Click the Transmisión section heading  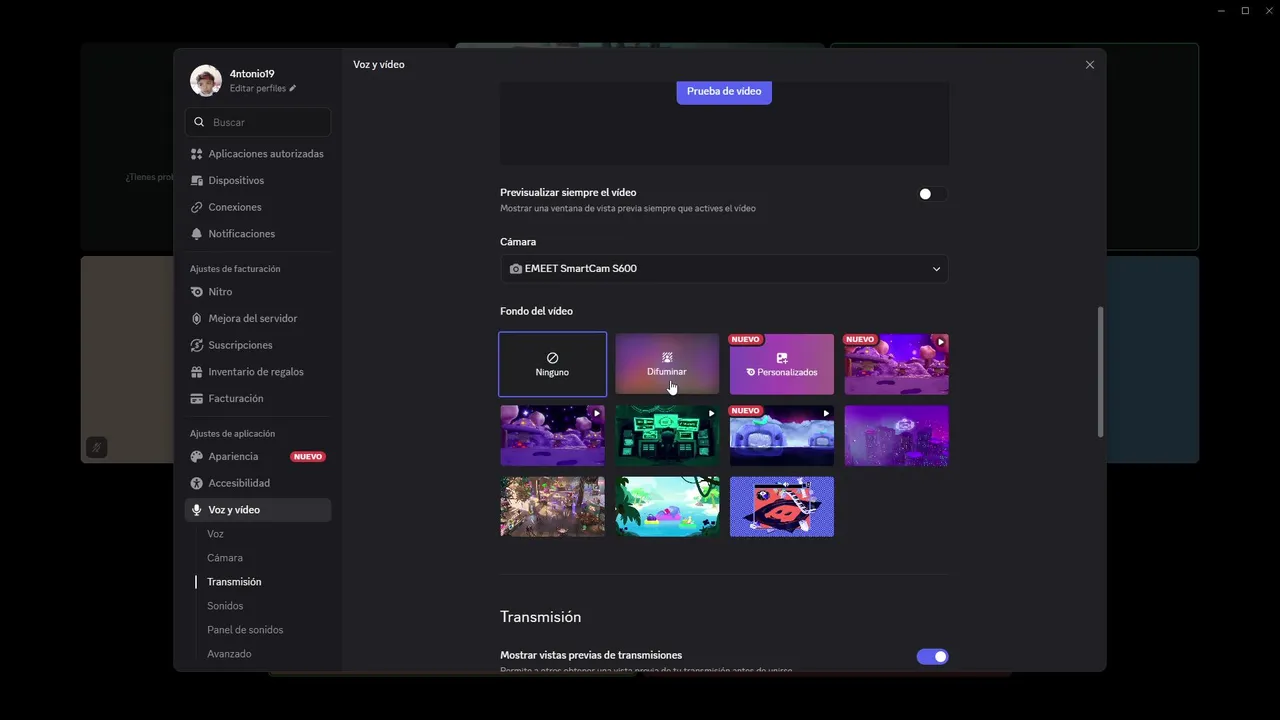point(540,617)
